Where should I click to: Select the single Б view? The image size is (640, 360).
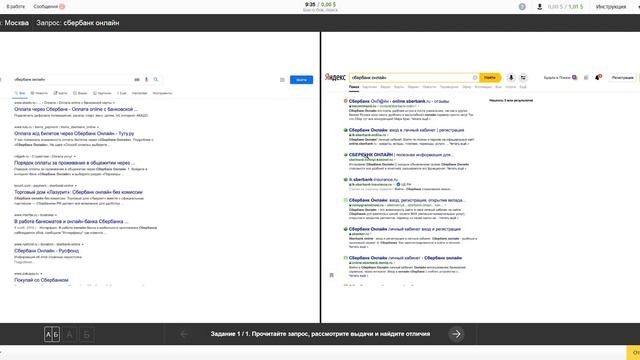click(86, 335)
